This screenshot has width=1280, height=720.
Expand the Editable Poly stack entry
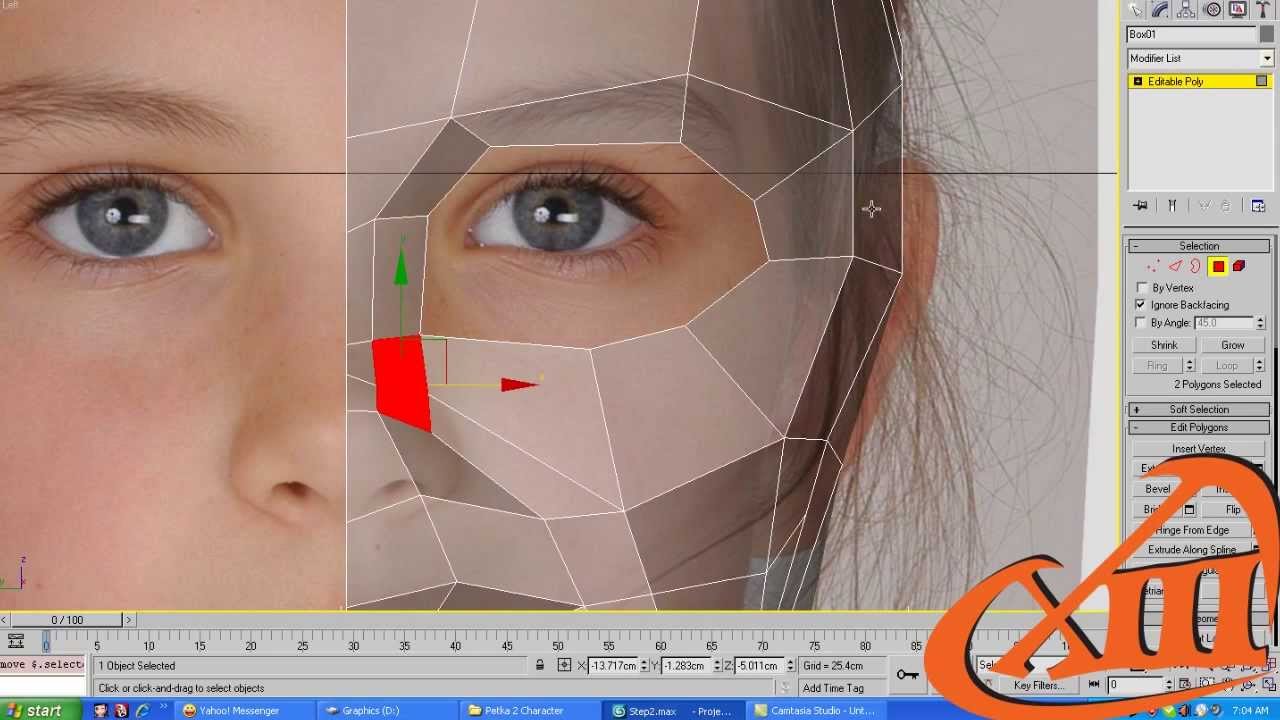tap(1137, 81)
